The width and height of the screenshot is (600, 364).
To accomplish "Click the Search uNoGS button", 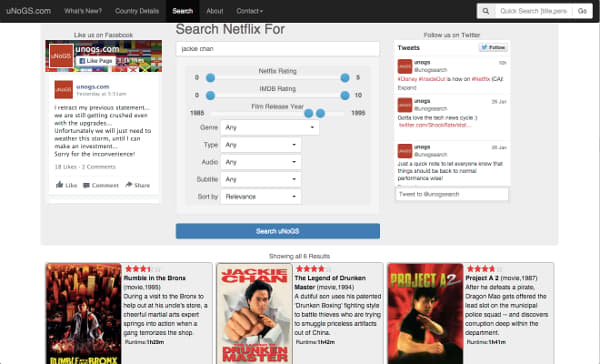I will coord(278,231).
